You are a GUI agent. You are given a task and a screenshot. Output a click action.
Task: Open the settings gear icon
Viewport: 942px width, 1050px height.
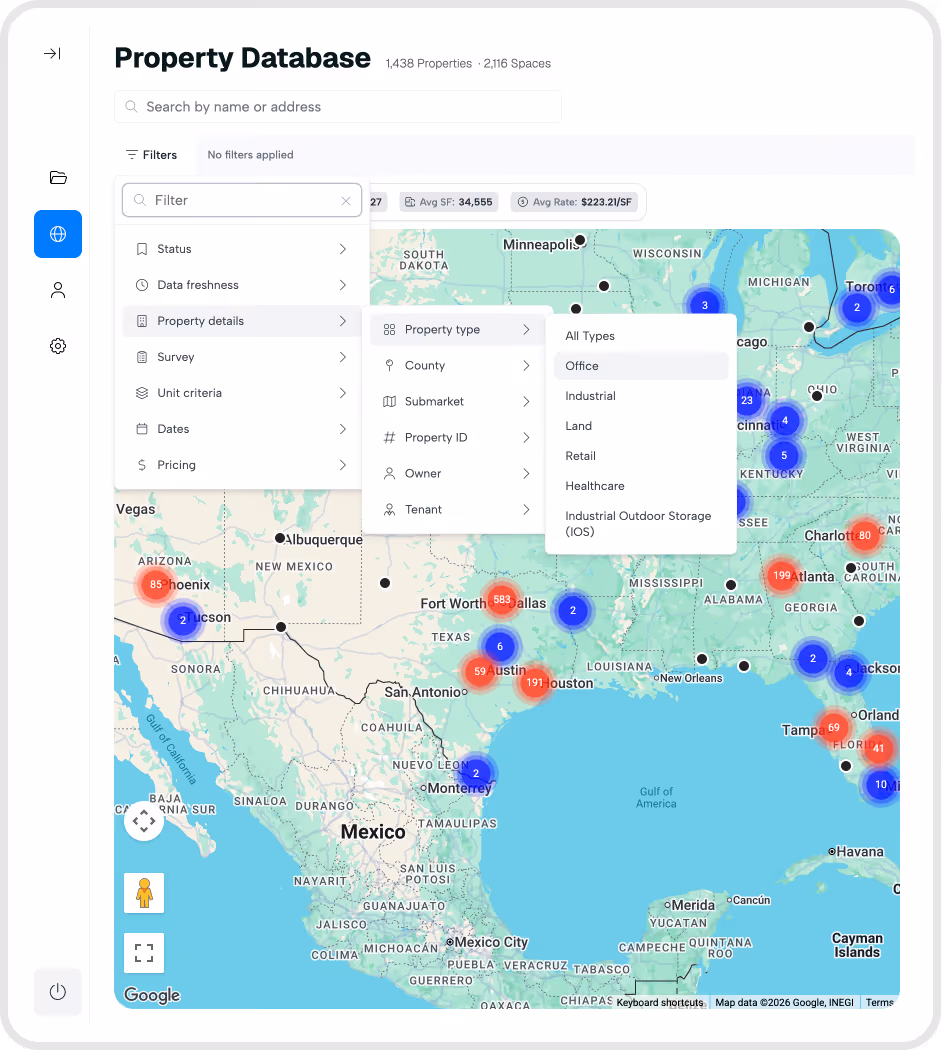pyautogui.click(x=58, y=346)
